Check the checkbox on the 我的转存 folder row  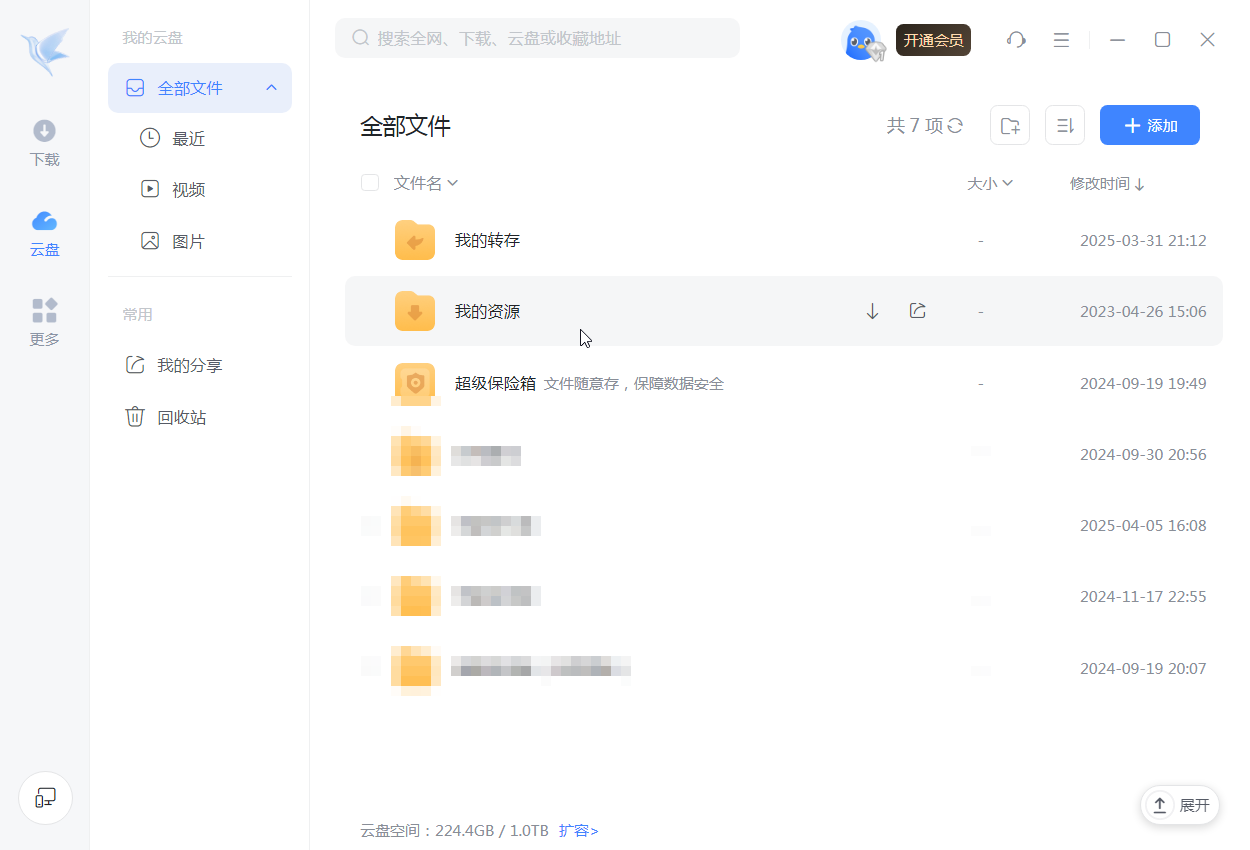coord(370,240)
